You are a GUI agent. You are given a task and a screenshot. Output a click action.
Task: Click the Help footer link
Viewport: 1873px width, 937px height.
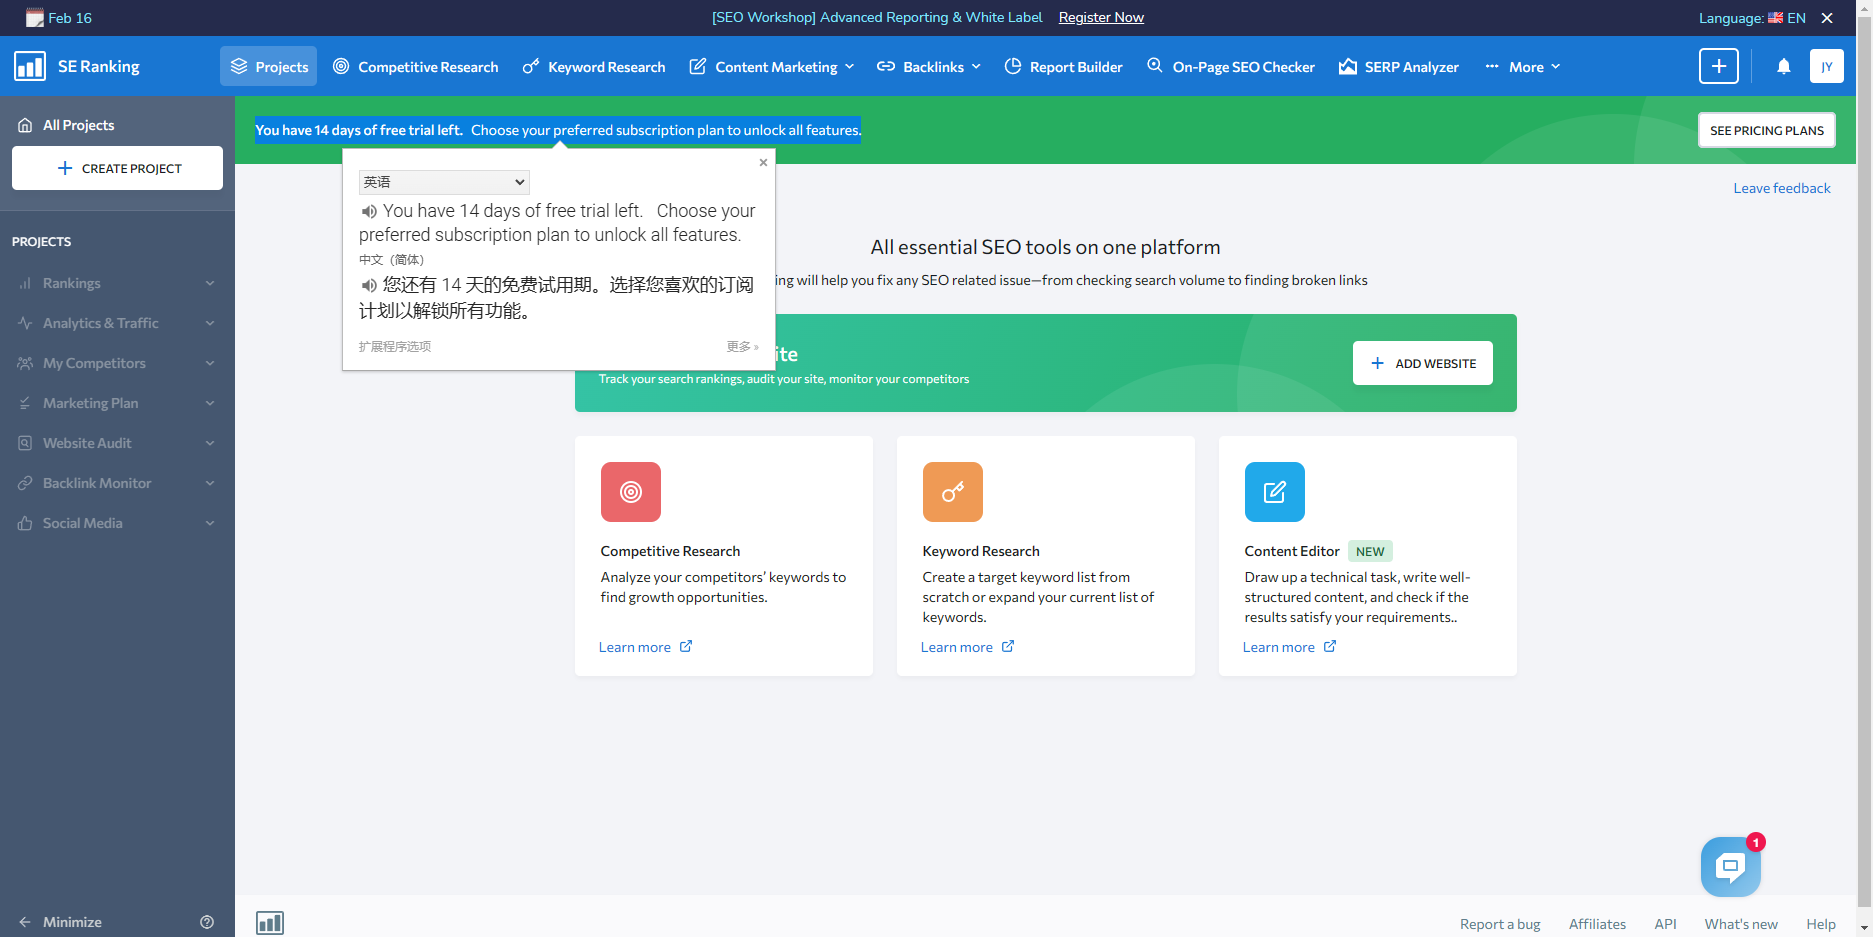tap(1821, 924)
